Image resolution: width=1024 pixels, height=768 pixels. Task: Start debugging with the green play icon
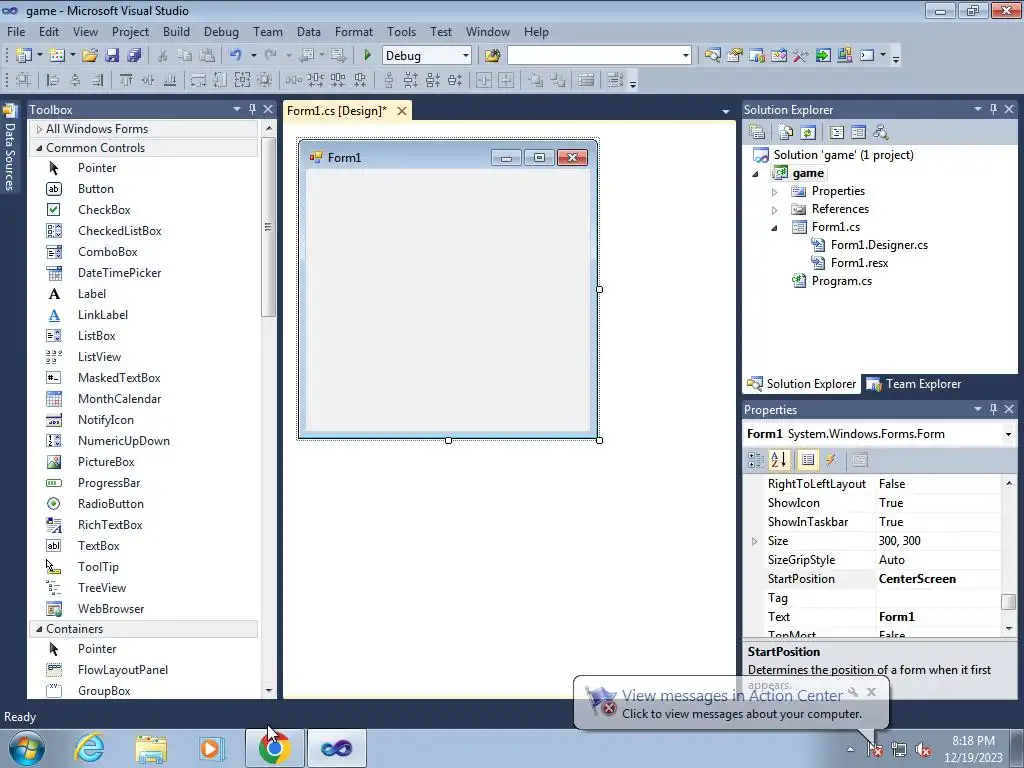tap(367, 56)
